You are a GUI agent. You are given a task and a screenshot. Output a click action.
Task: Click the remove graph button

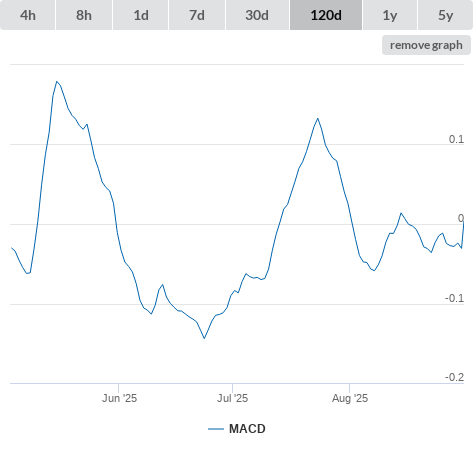coord(426,45)
